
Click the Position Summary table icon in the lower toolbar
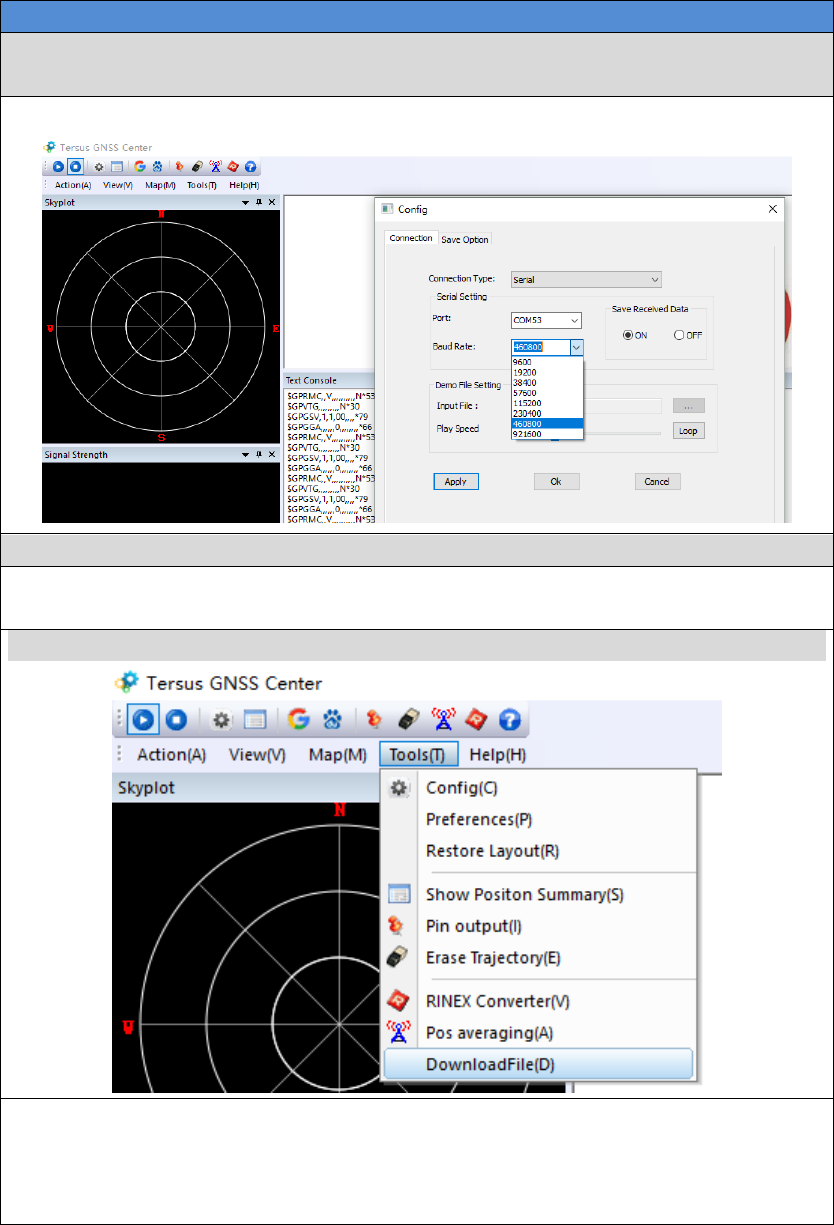254,719
